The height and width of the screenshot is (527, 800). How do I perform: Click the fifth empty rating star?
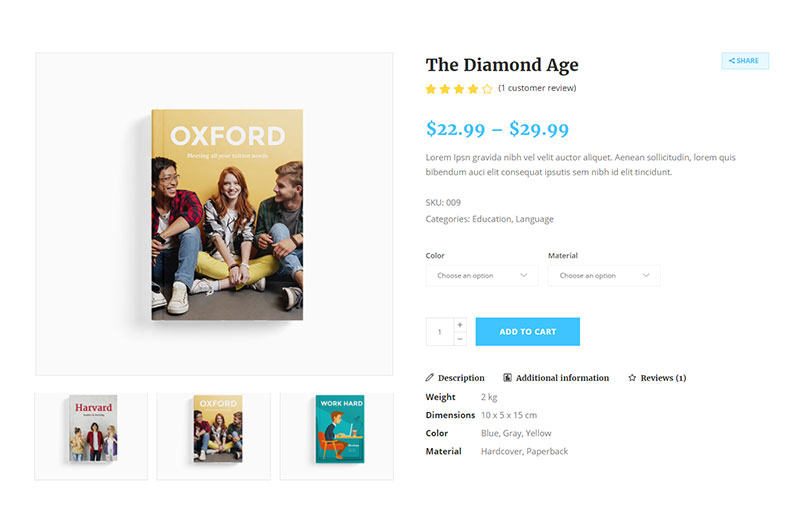(x=487, y=89)
